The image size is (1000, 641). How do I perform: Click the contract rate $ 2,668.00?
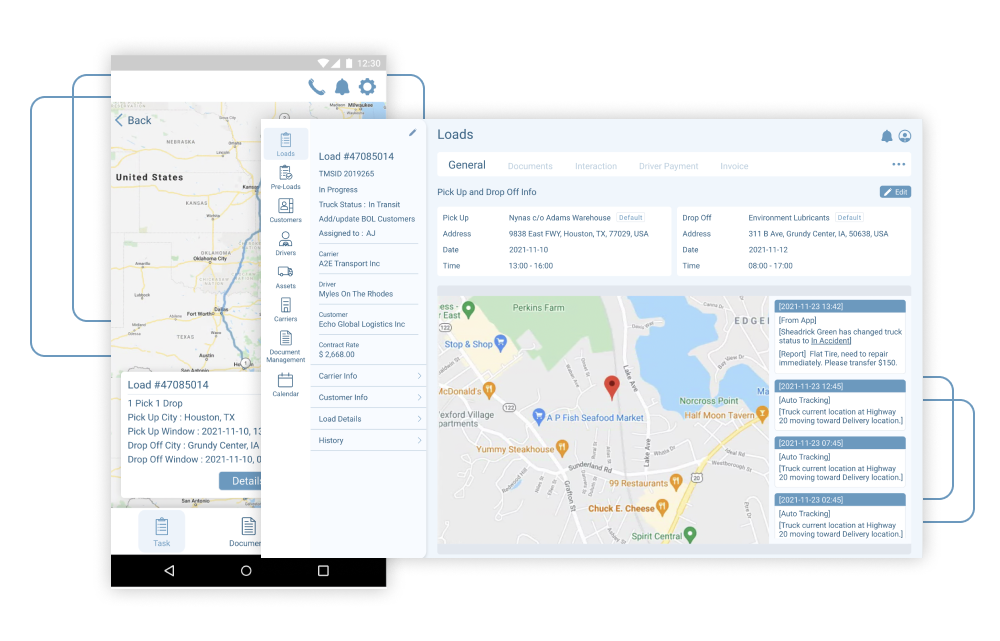(337, 355)
